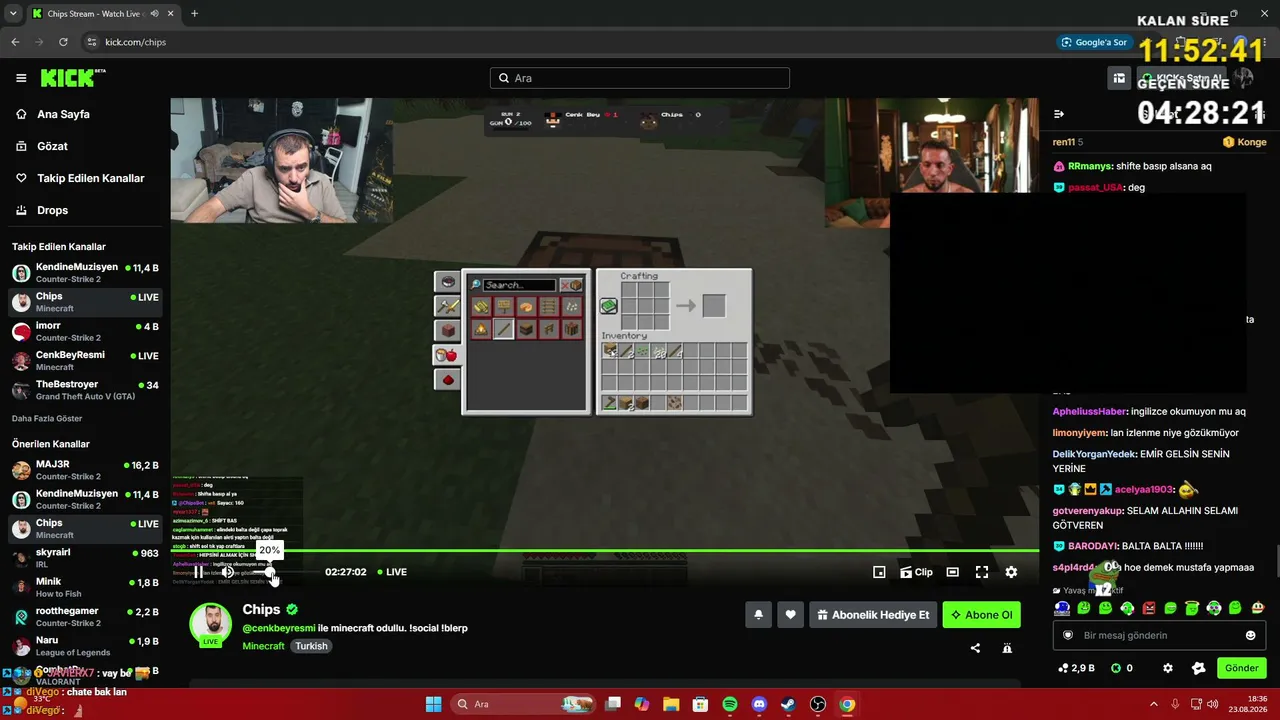The width and height of the screenshot is (1280, 720).
Task: Follow Chips with the heart button
Action: 790,615
